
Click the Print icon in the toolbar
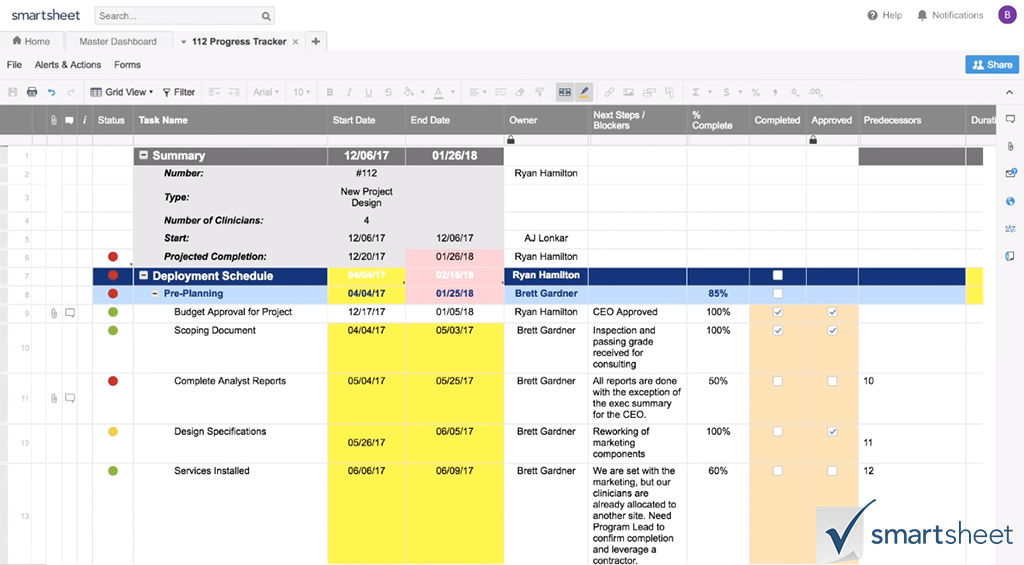pyautogui.click(x=32, y=92)
